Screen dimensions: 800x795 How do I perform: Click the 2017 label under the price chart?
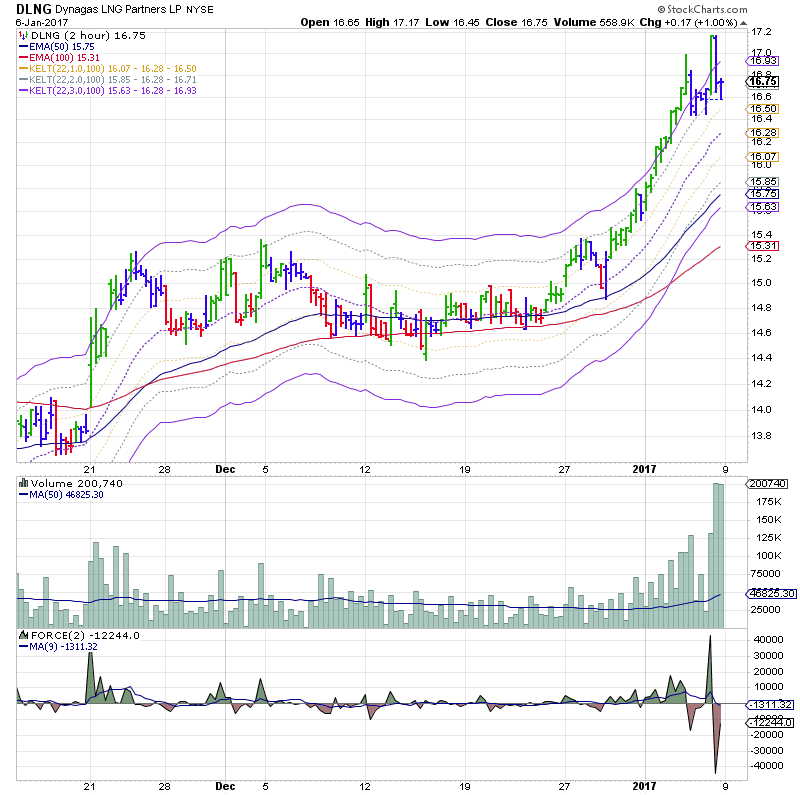(644, 469)
